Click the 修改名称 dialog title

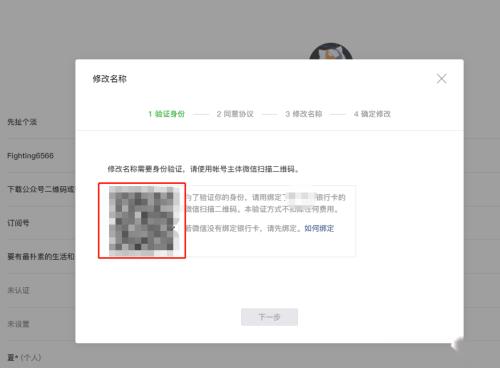tap(110, 79)
